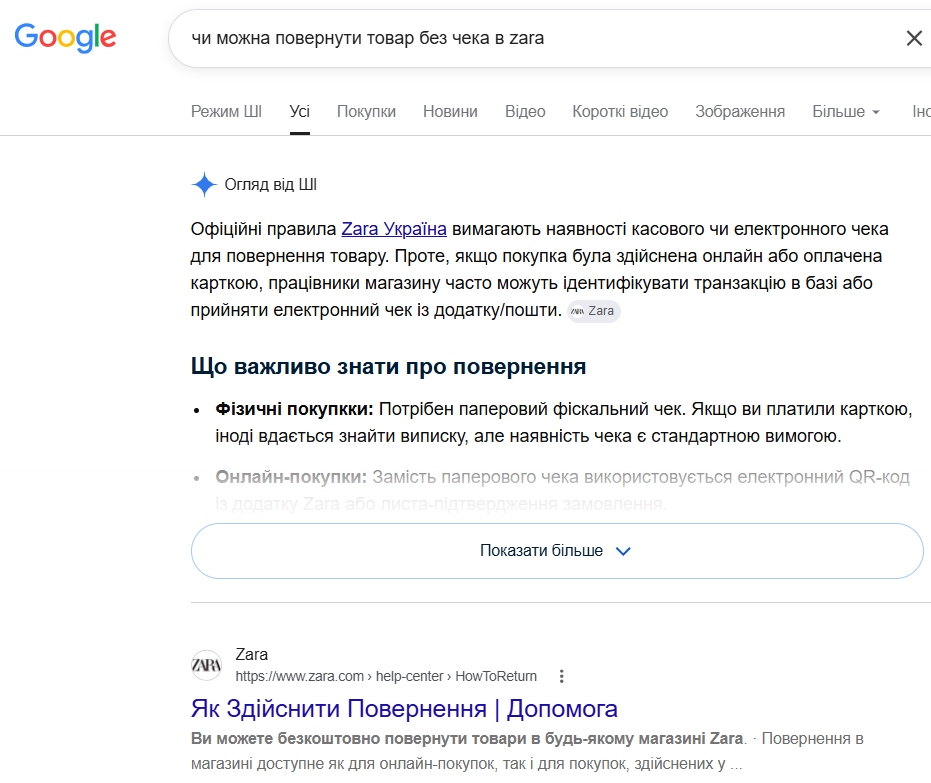
Task: Switch to the Покупки tab
Action: (366, 112)
